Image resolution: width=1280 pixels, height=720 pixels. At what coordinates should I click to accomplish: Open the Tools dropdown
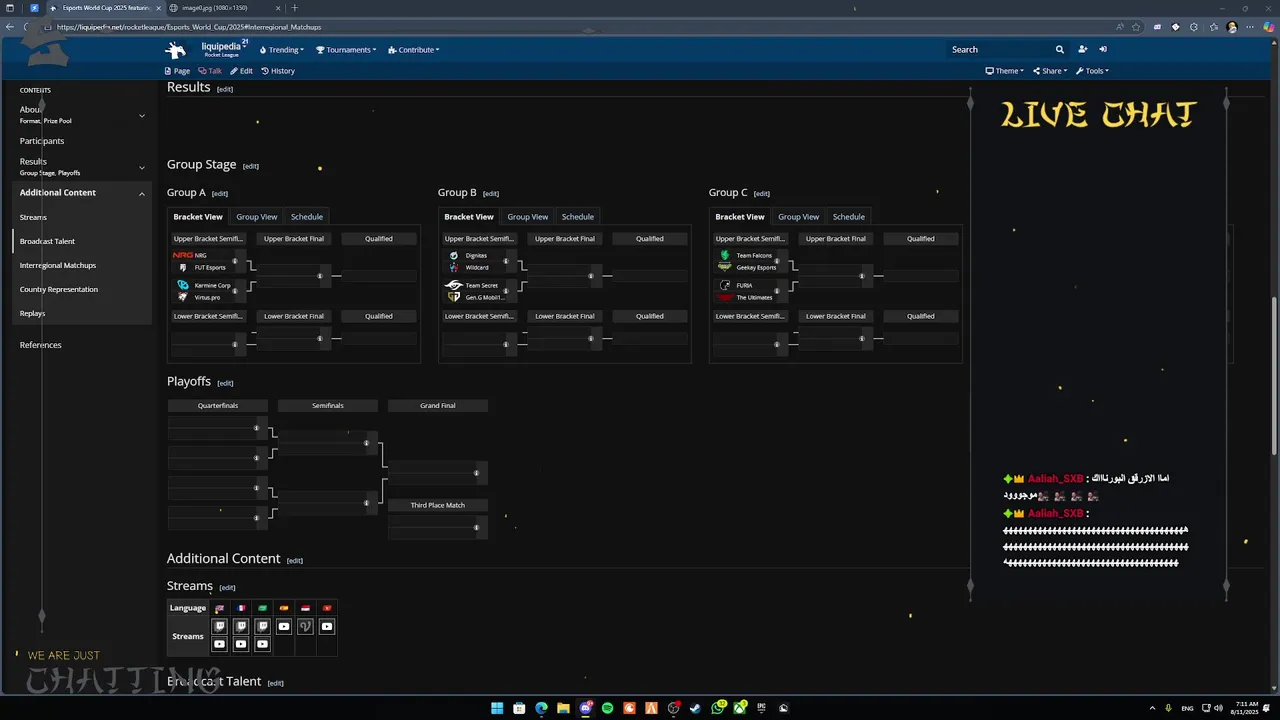click(1092, 71)
